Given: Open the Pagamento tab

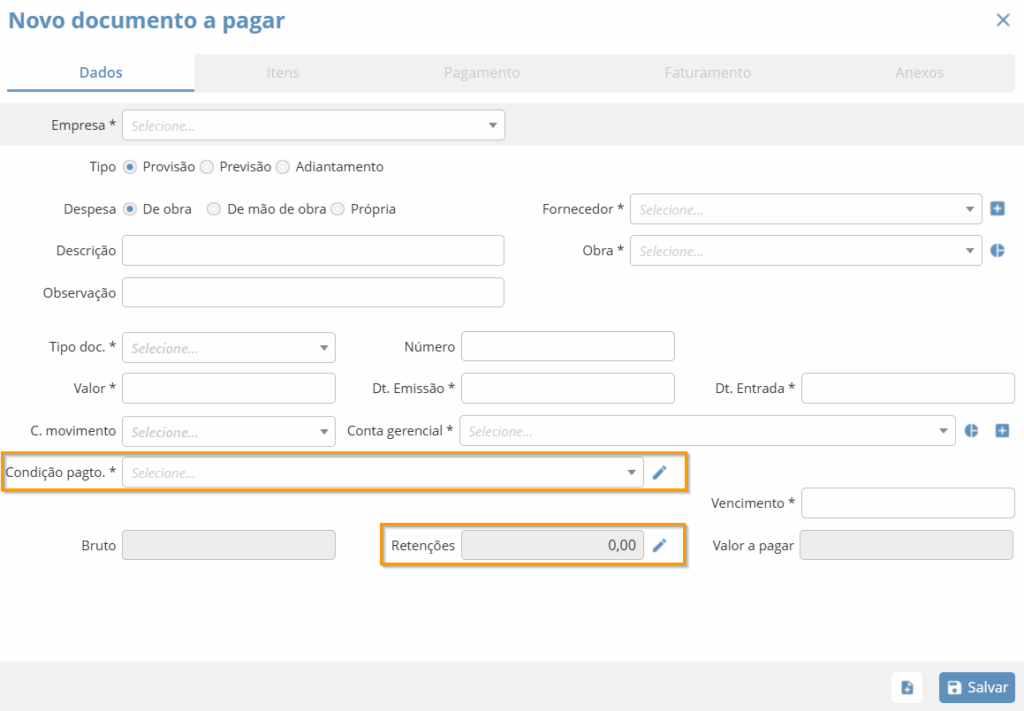Looking at the screenshot, I should point(482,73).
